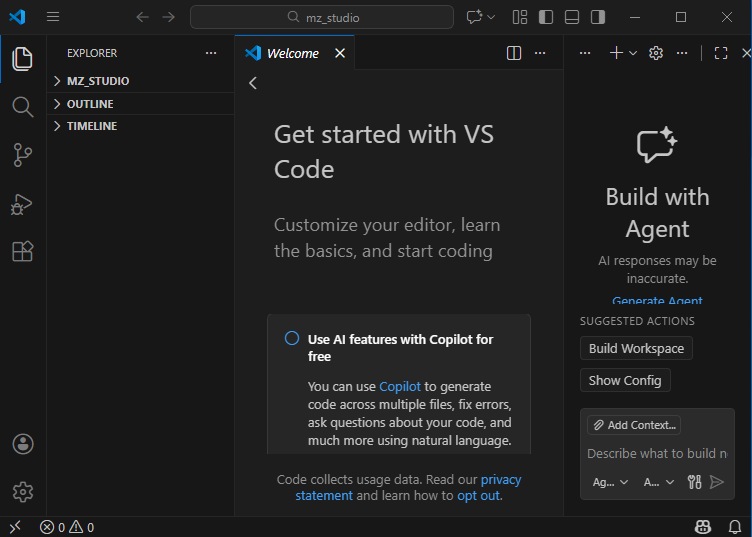Screen dimensions: 752x537
Task: Click the VS Code logo in title bar
Action: tap(17, 17)
